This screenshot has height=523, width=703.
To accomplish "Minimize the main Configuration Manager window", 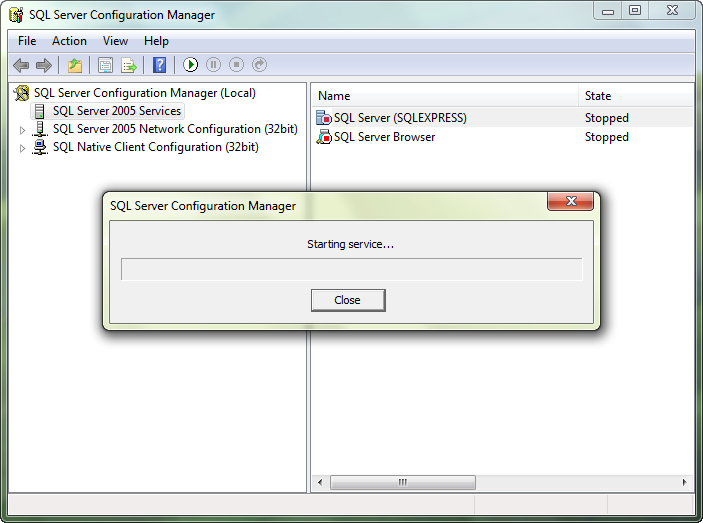I will pos(608,11).
